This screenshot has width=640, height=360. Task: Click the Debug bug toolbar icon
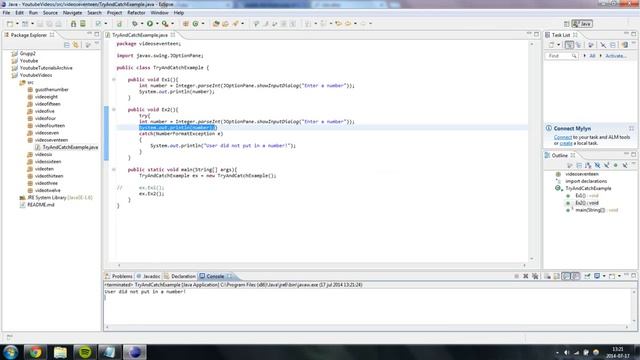pos(135,24)
